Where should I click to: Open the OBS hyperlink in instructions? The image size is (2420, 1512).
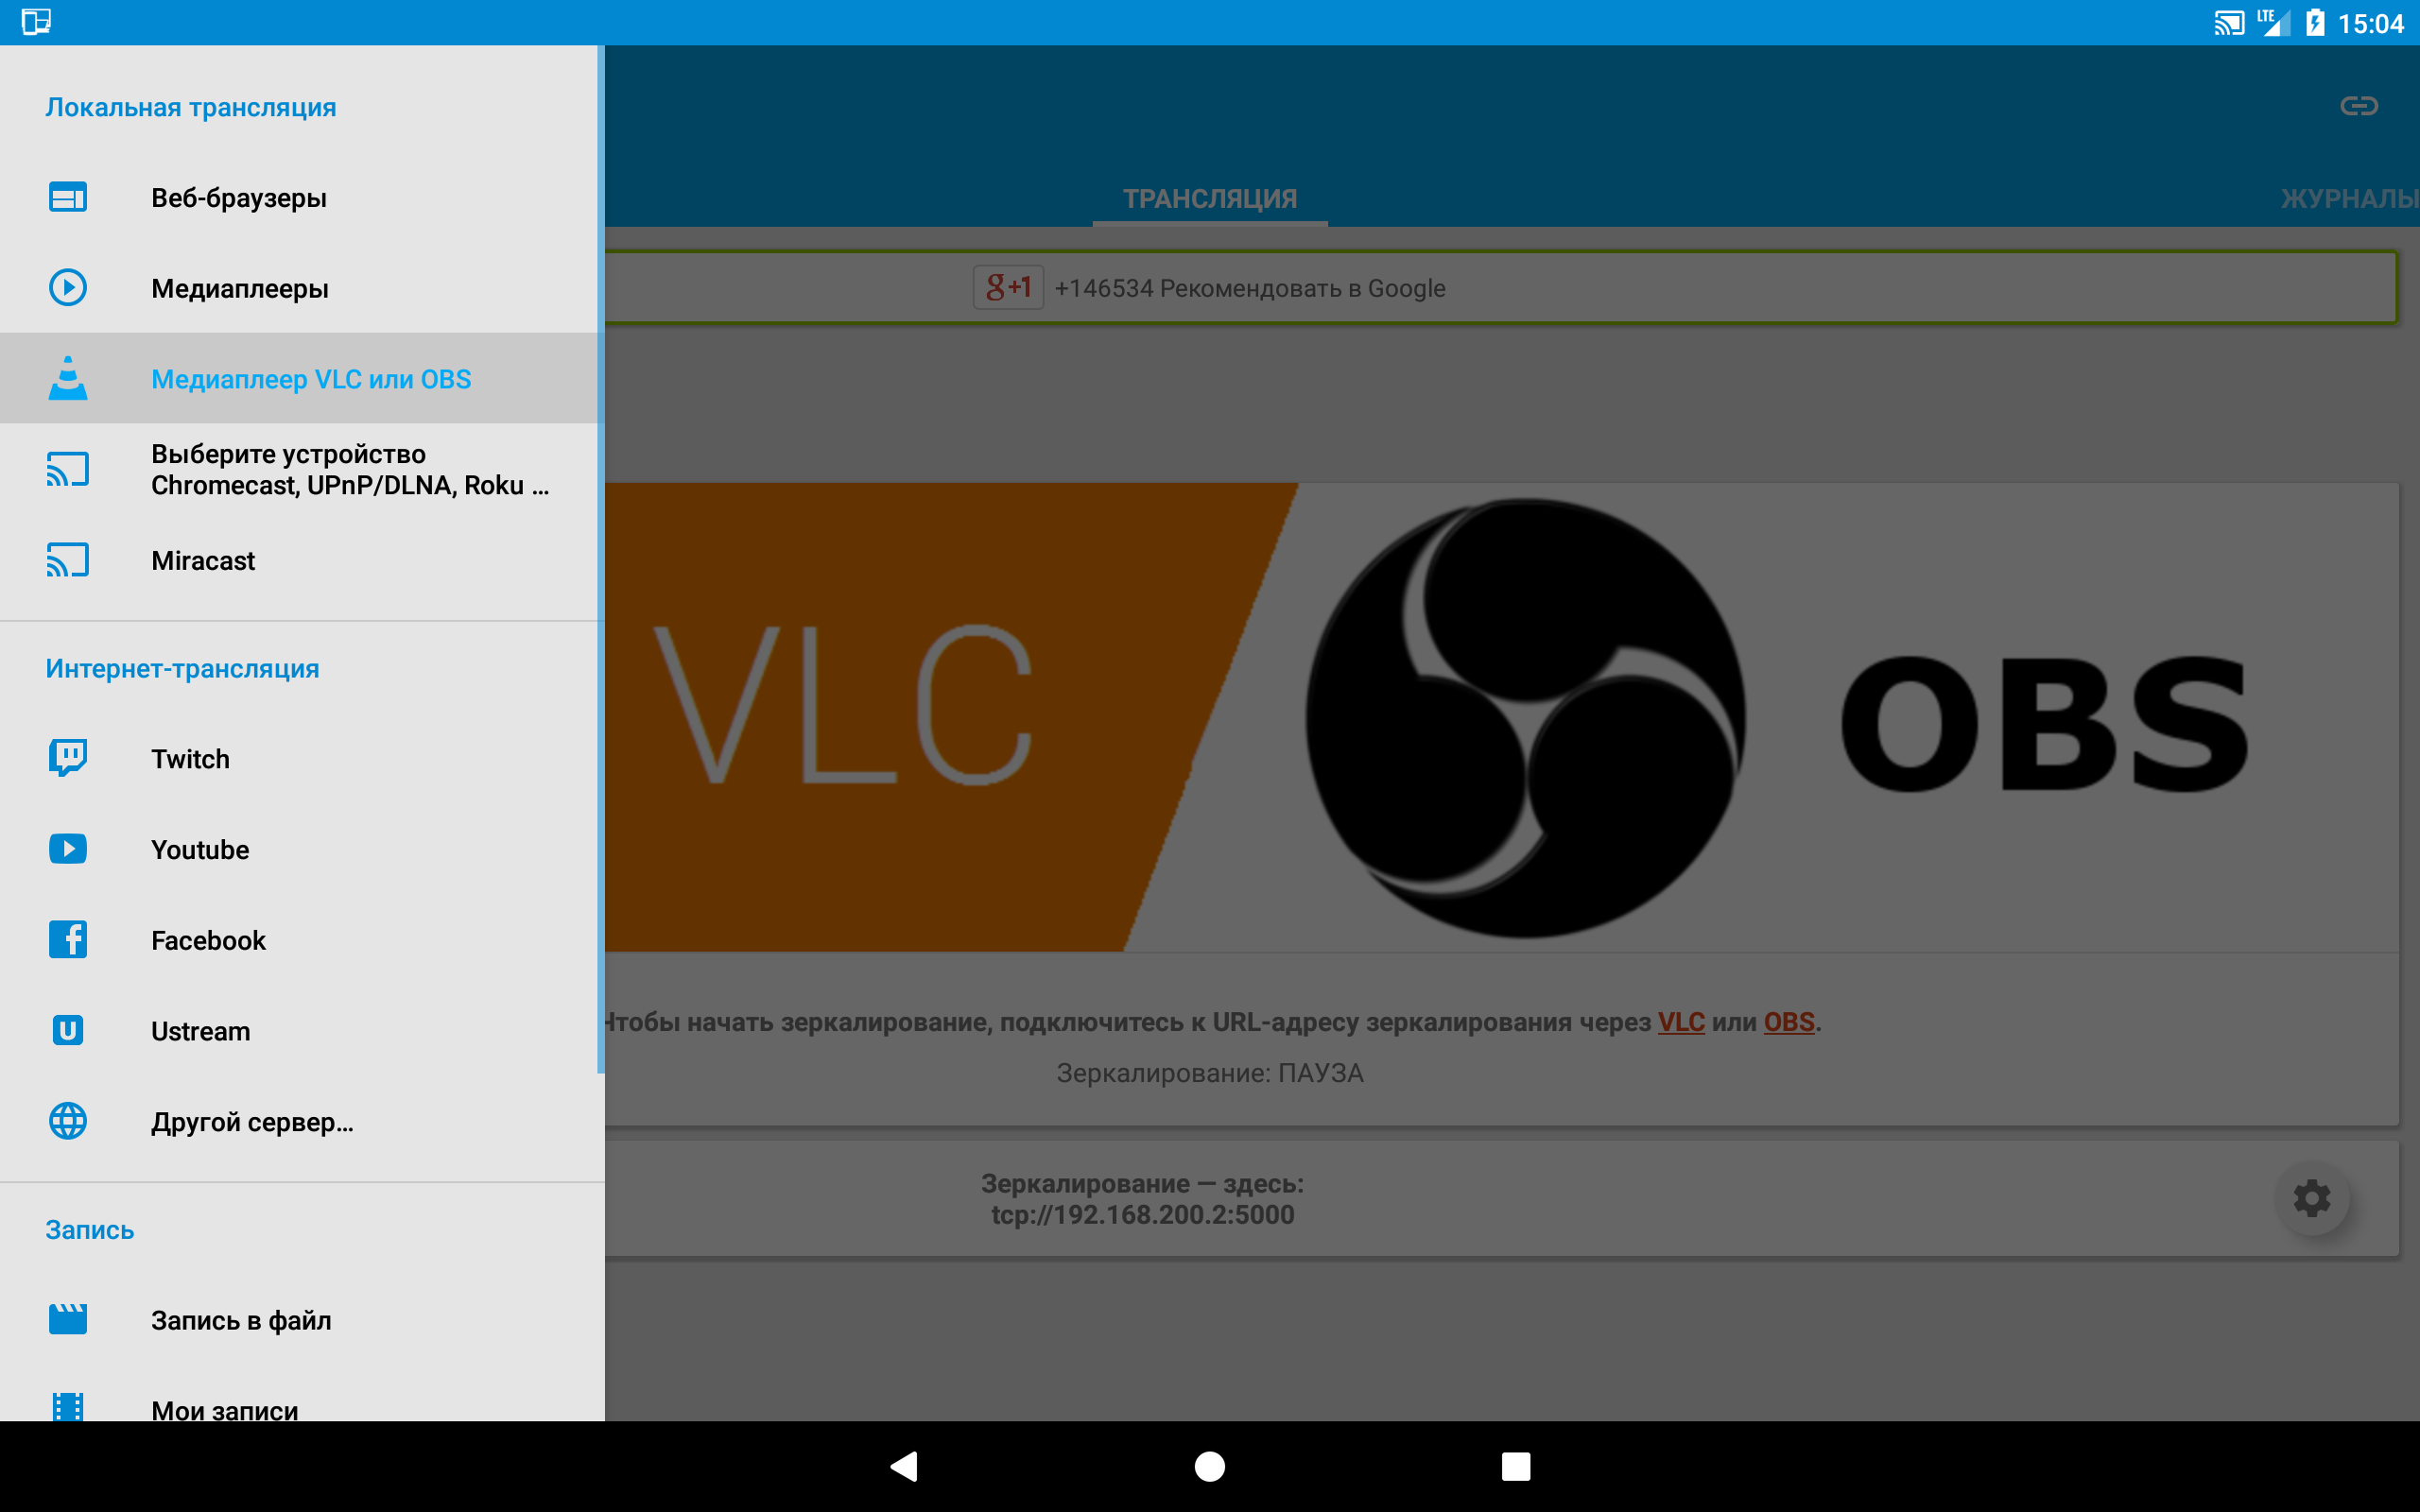(1788, 1022)
